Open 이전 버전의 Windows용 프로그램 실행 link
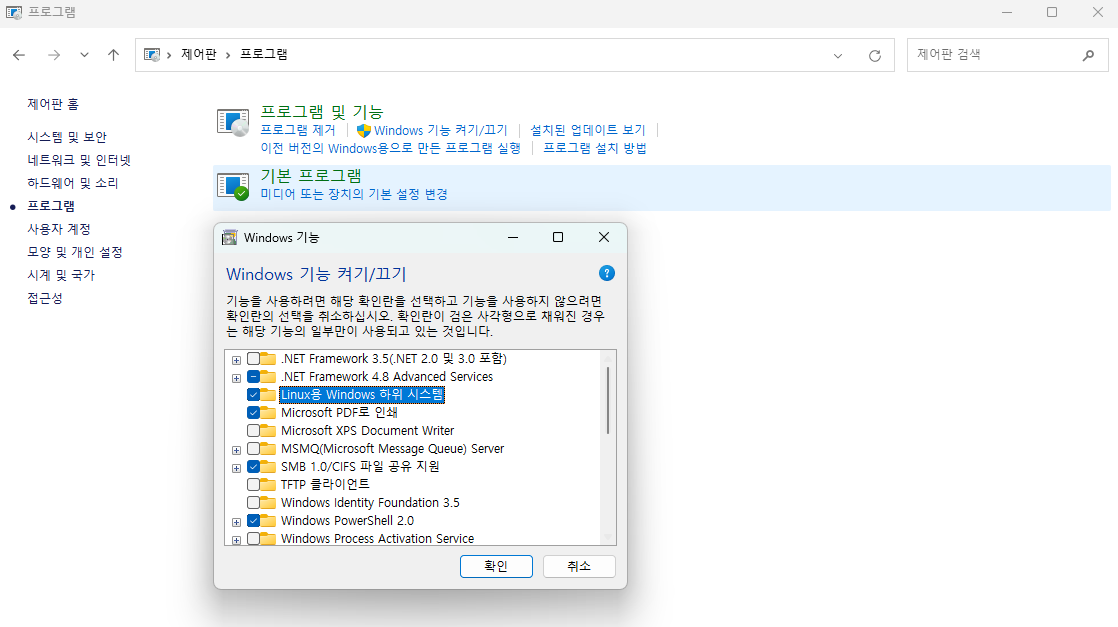Screen dimensions: 1118x627 point(391,148)
